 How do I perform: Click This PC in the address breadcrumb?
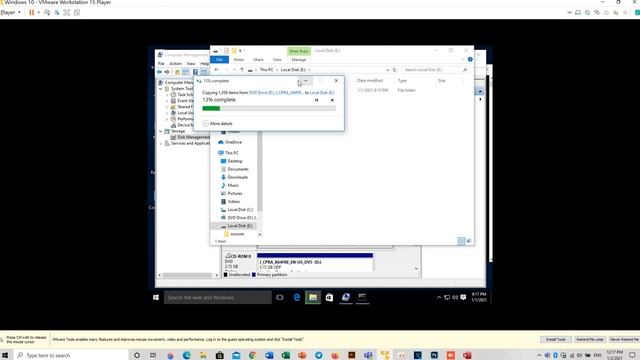click(267, 70)
